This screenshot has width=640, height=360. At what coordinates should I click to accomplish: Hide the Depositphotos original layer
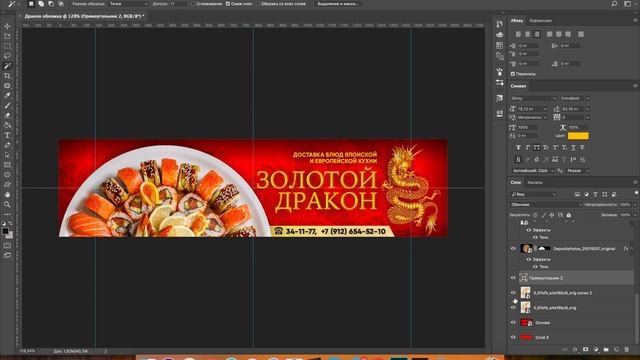(513, 249)
